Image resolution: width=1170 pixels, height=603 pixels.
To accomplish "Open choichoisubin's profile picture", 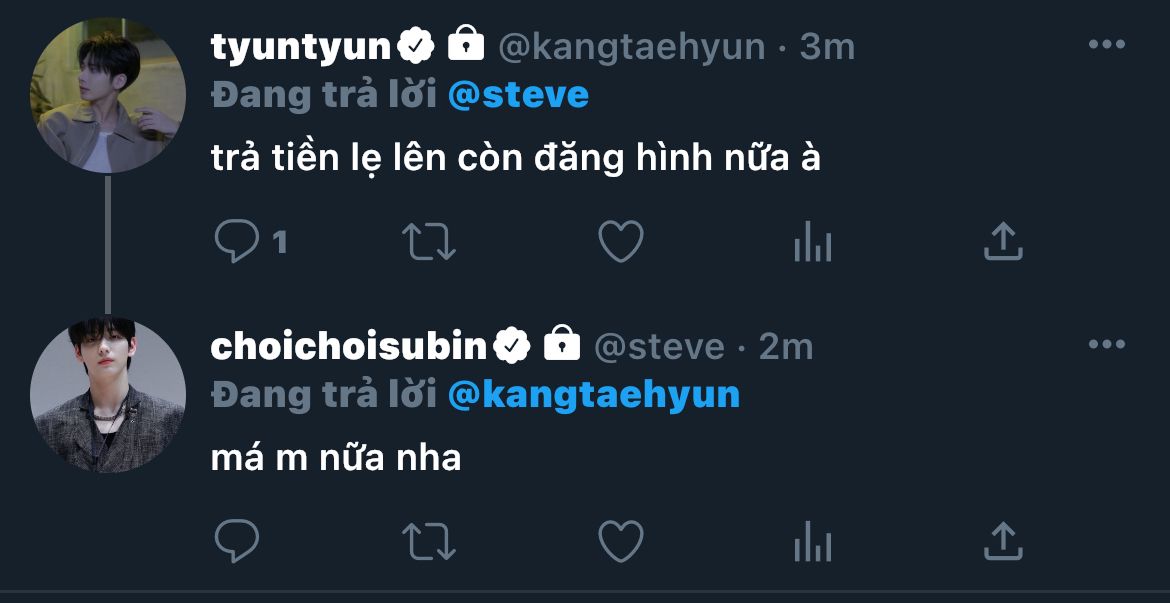I will 108,396.
